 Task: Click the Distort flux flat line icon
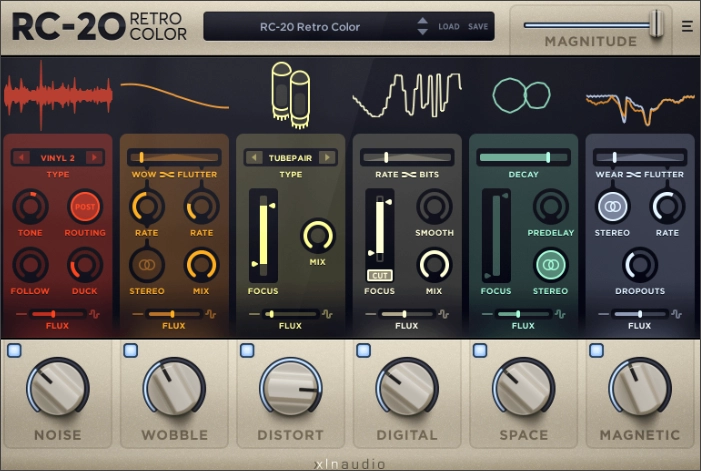[254, 314]
